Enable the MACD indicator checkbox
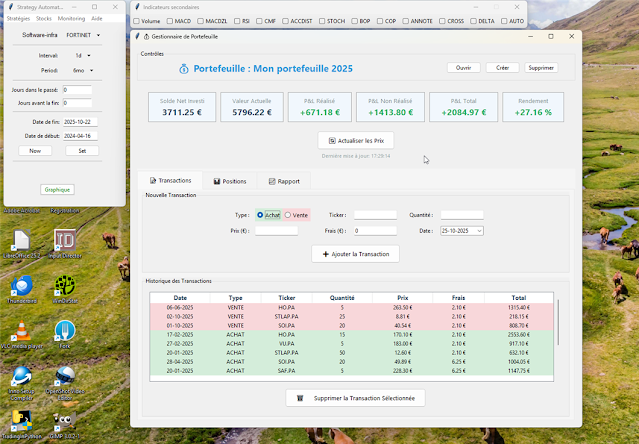The image size is (639, 444). click(x=169, y=21)
